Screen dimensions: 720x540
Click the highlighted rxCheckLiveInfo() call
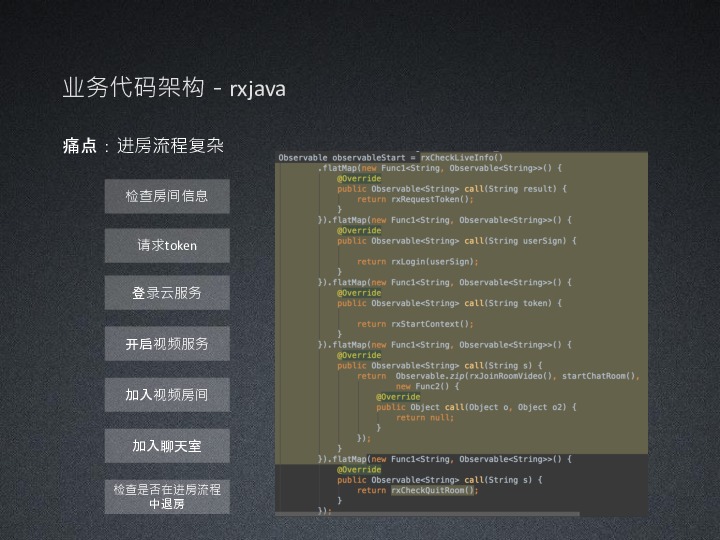(x=461, y=158)
